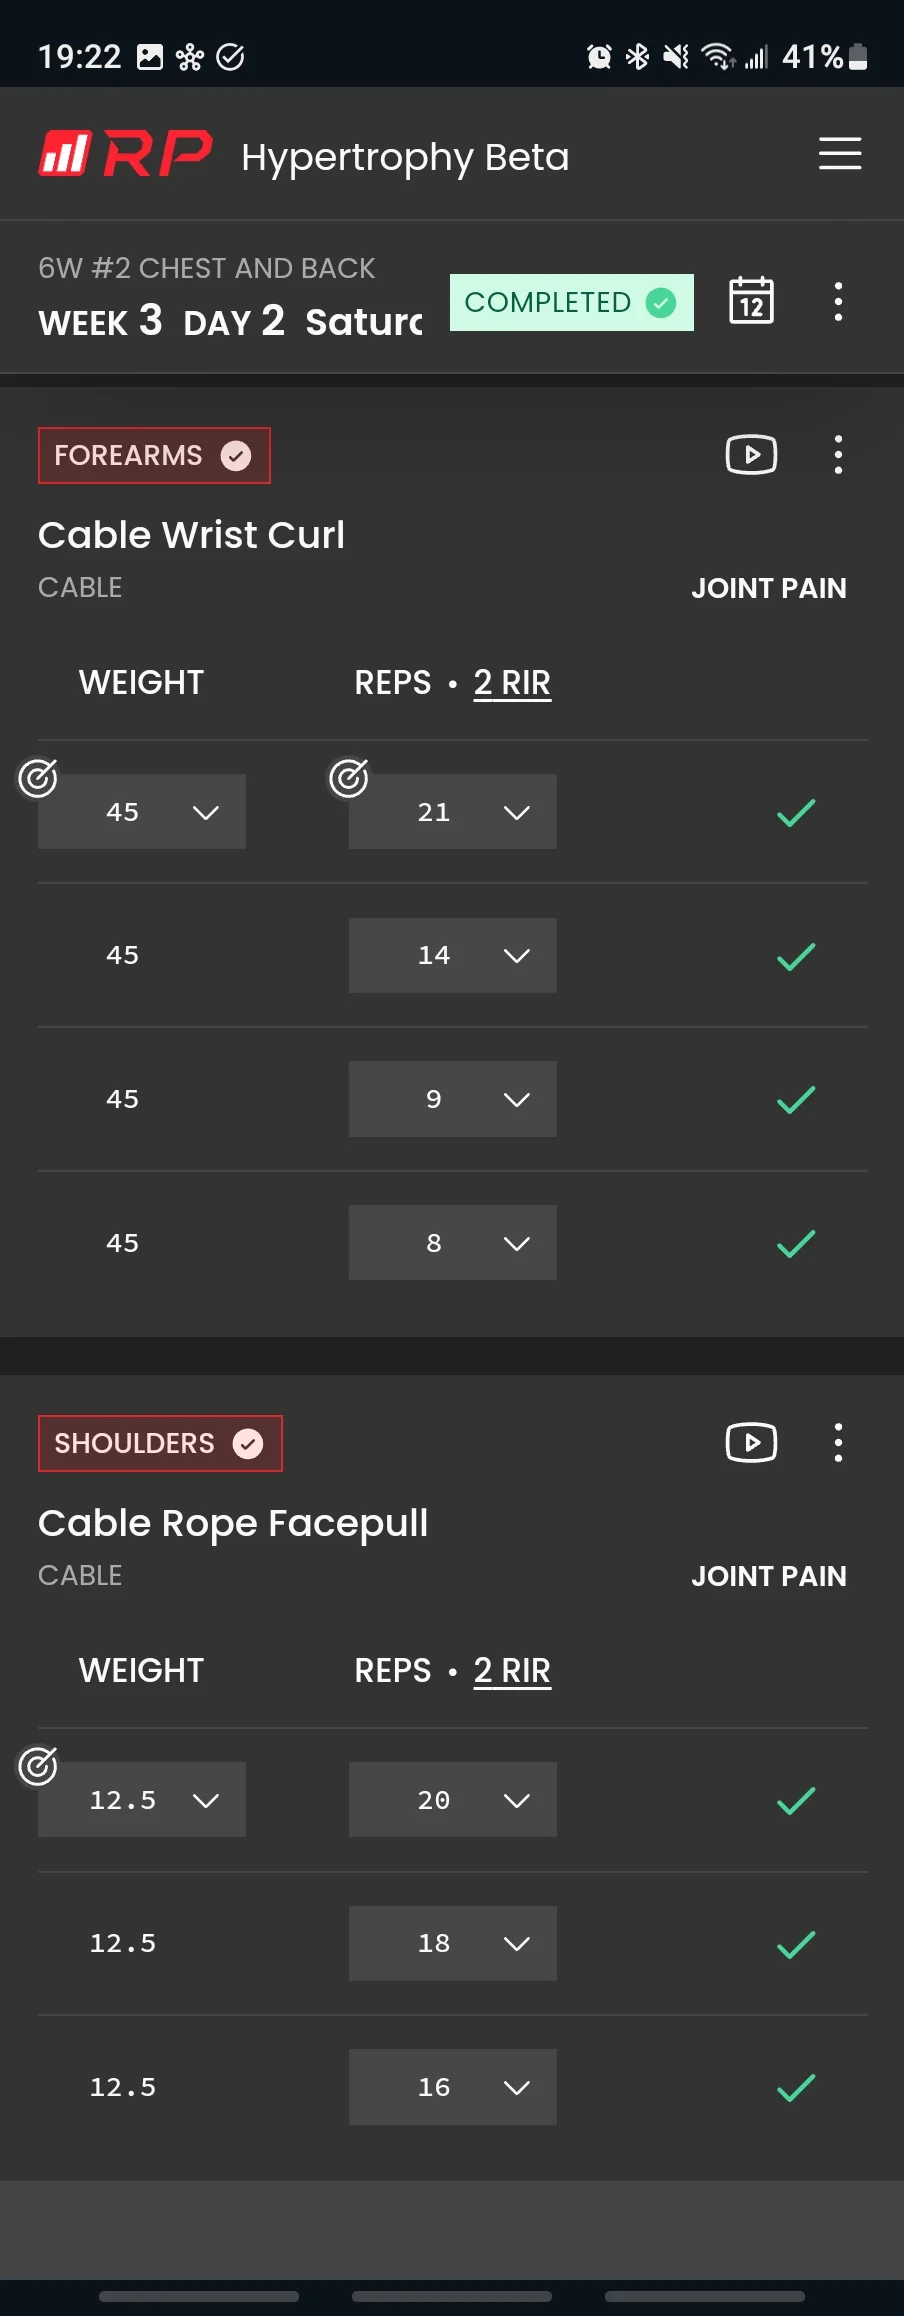Toggle checkmark for the 21 reps set
Image resolution: width=904 pixels, height=2316 pixels.
[796, 813]
